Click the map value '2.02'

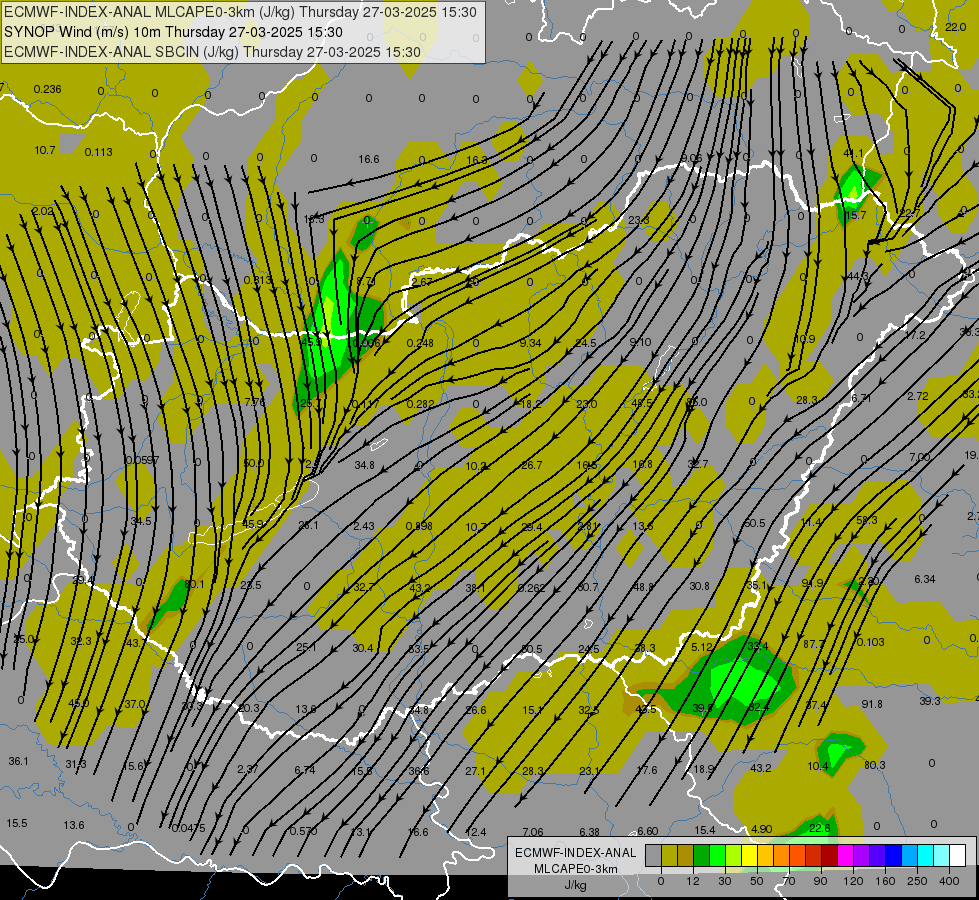click(43, 212)
